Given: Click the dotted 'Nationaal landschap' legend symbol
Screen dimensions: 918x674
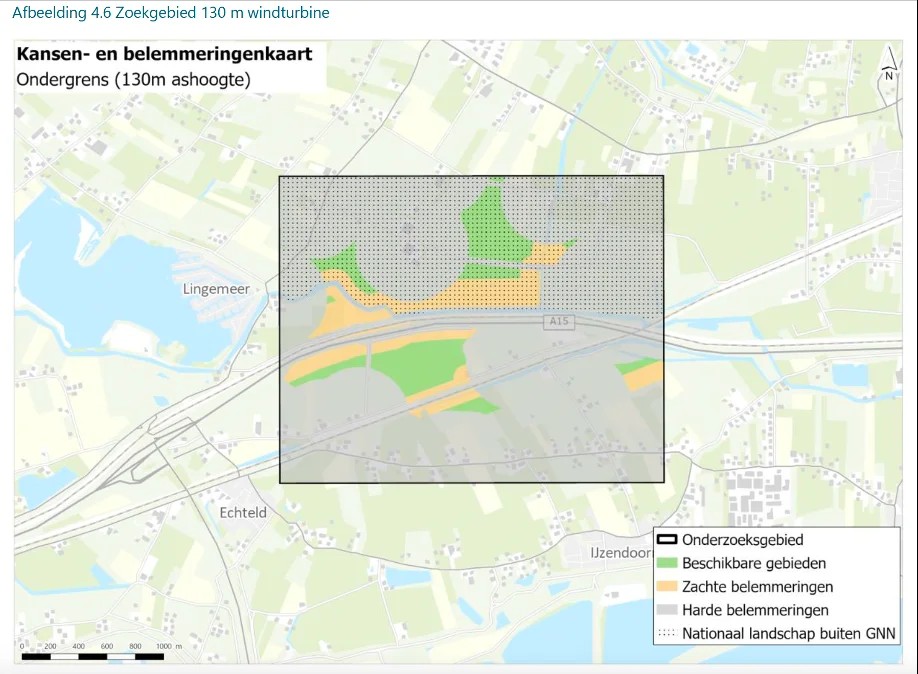Looking at the screenshot, I should 667,634.
